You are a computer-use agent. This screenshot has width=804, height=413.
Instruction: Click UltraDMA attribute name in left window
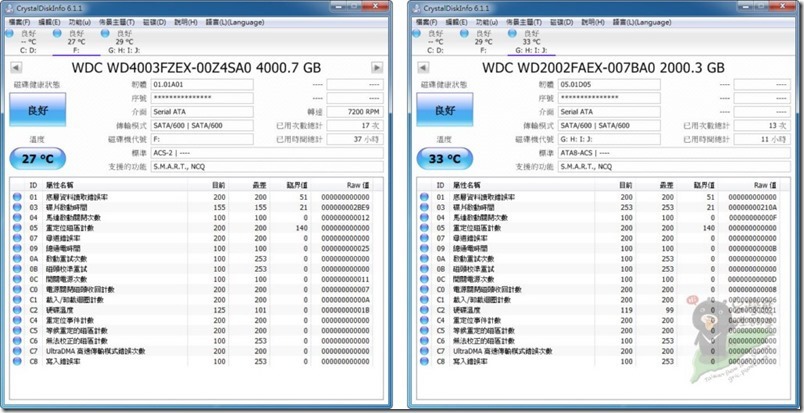pyautogui.click(x=94, y=351)
